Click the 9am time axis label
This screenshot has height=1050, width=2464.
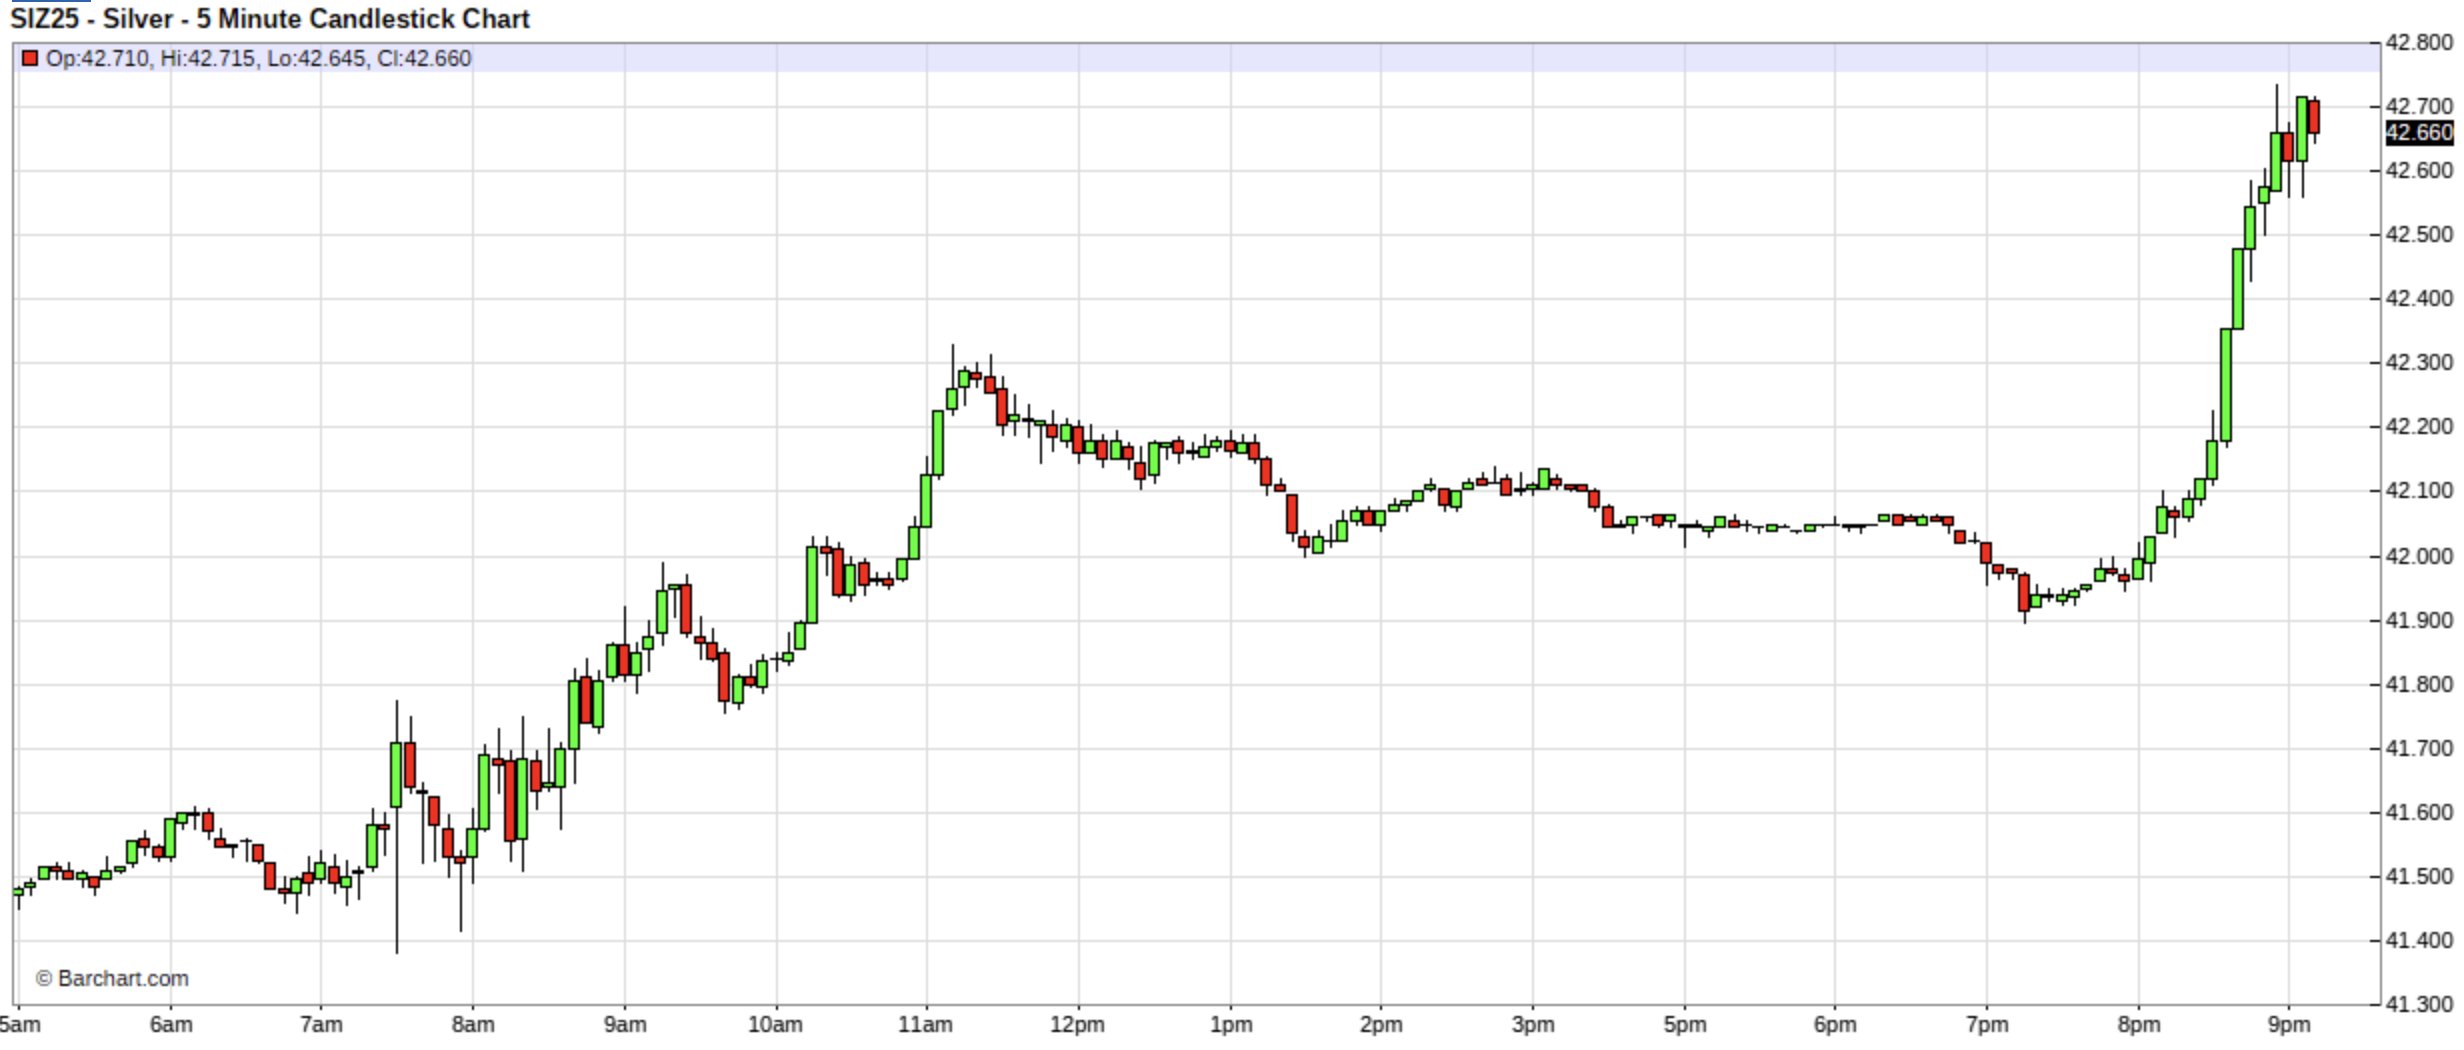625,1025
